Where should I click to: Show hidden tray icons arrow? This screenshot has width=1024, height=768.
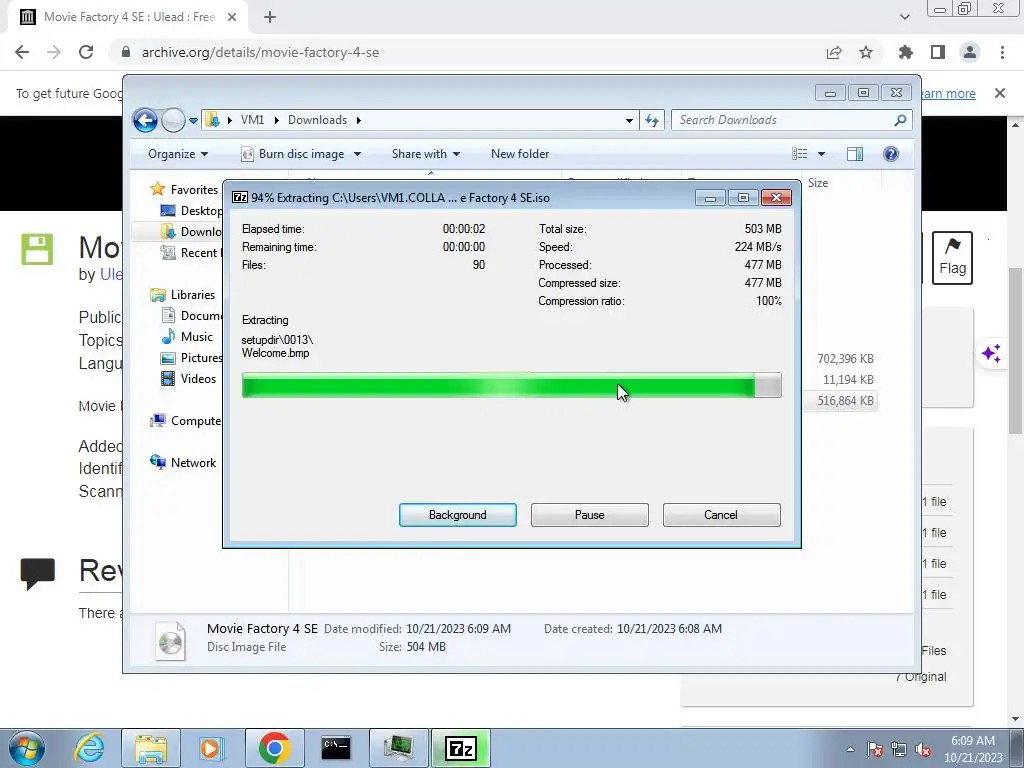click(x=850, y=749)
